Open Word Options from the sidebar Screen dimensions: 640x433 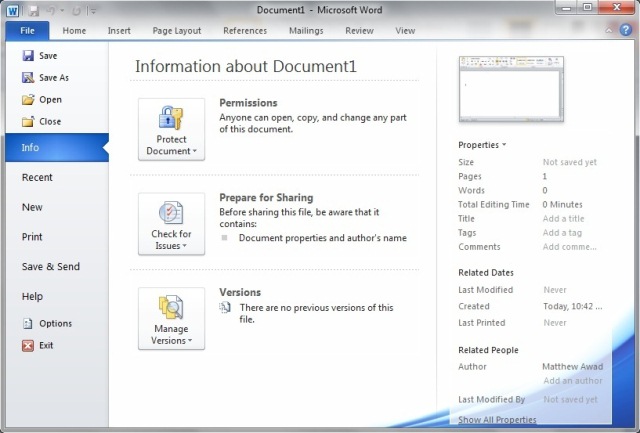[x=47, y=323]
